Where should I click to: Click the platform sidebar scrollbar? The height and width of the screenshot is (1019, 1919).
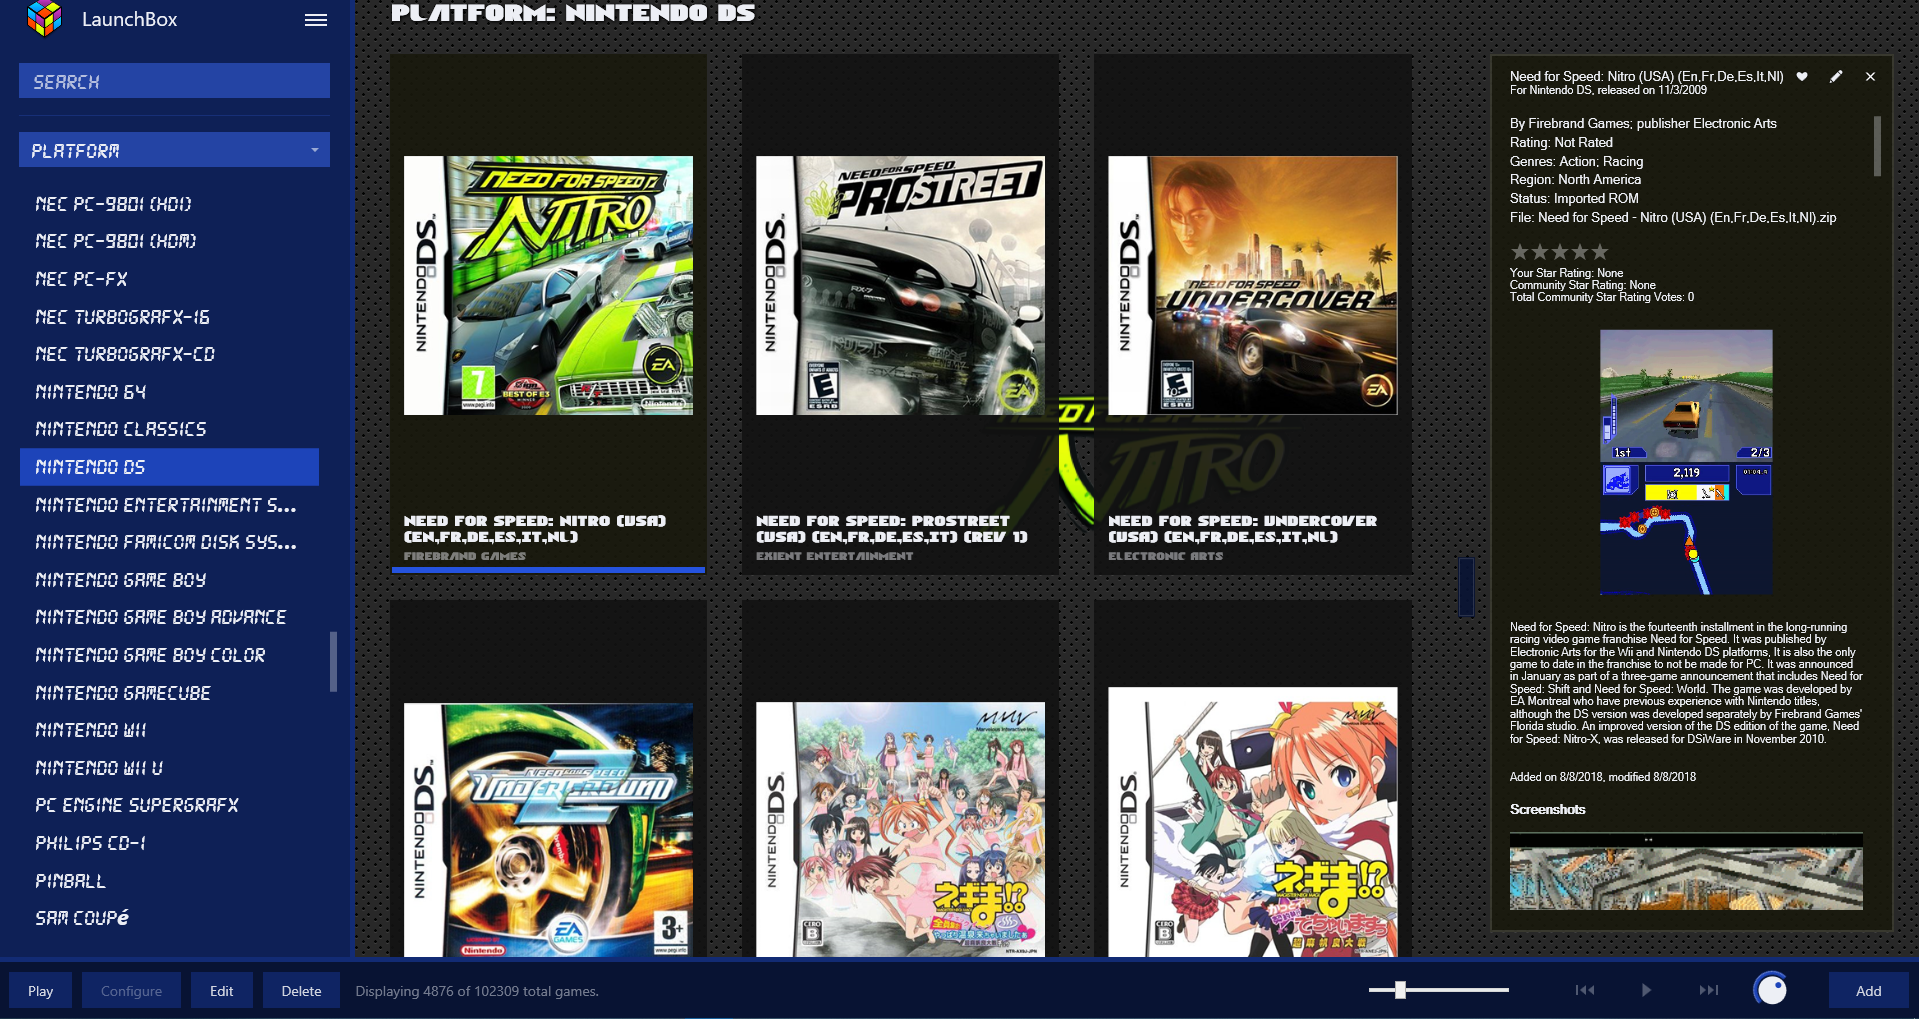pos(334,661)
